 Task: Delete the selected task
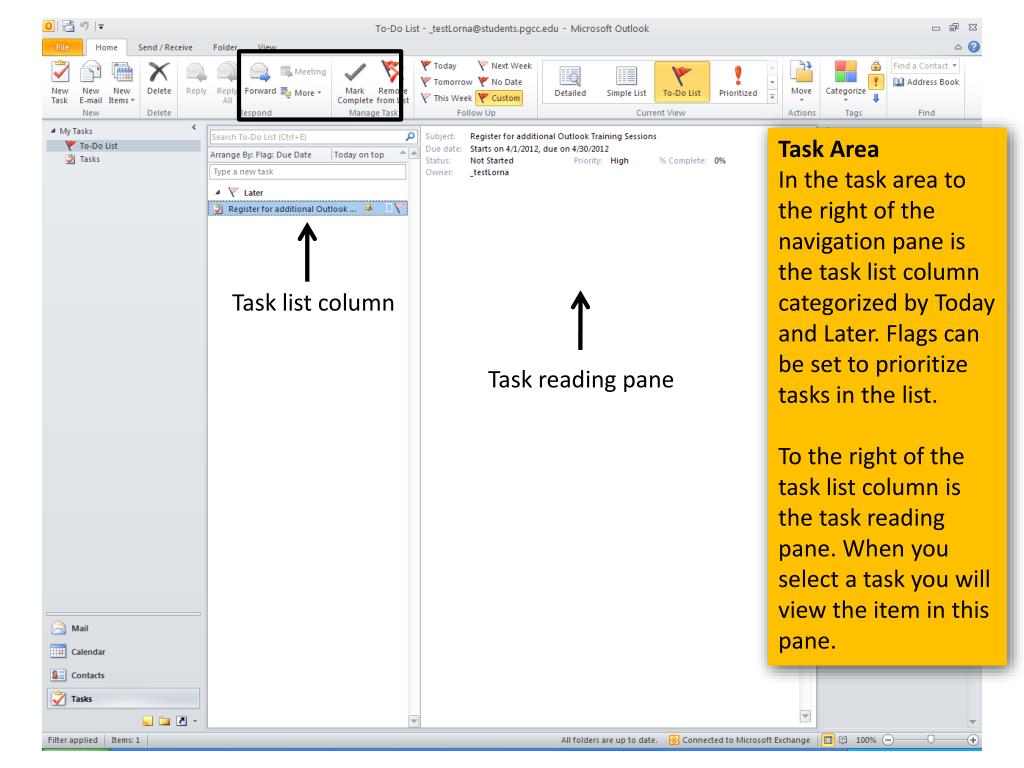point(159,78)
